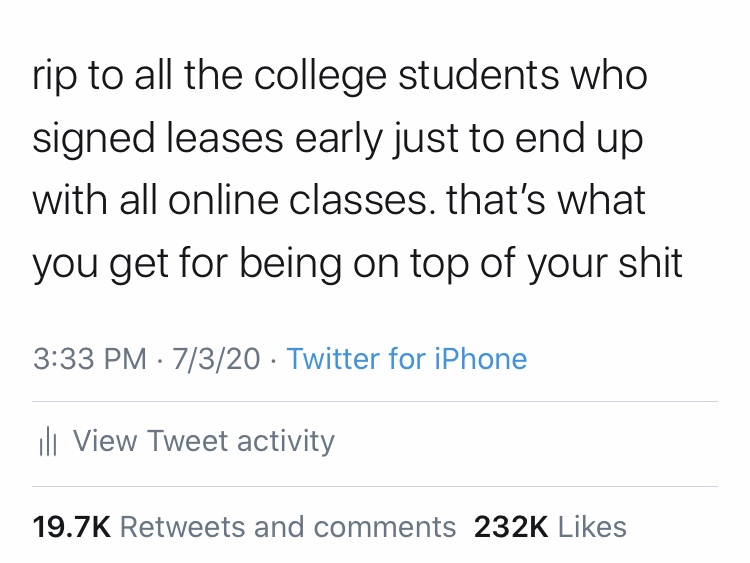
Task: Click the 232K like count number
Action: coord(510,527)
